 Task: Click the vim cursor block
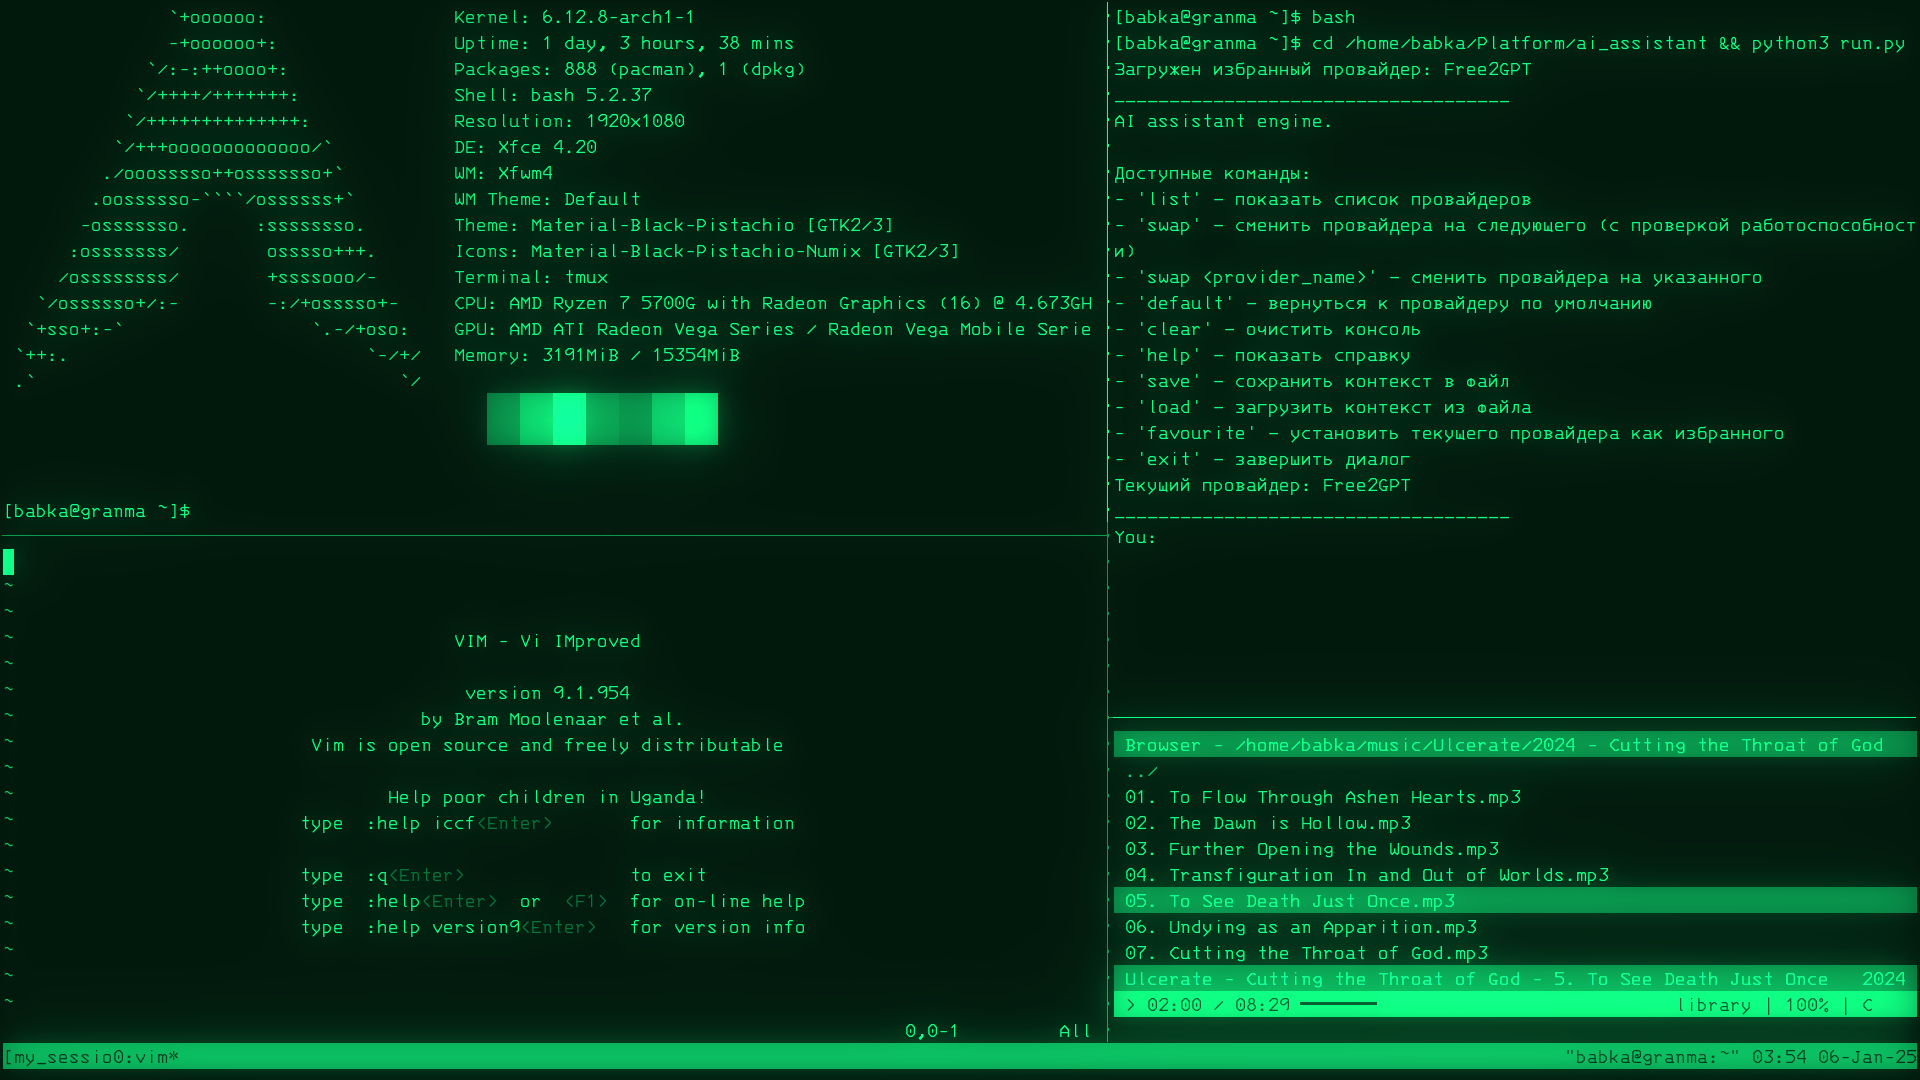click(9, 562)
